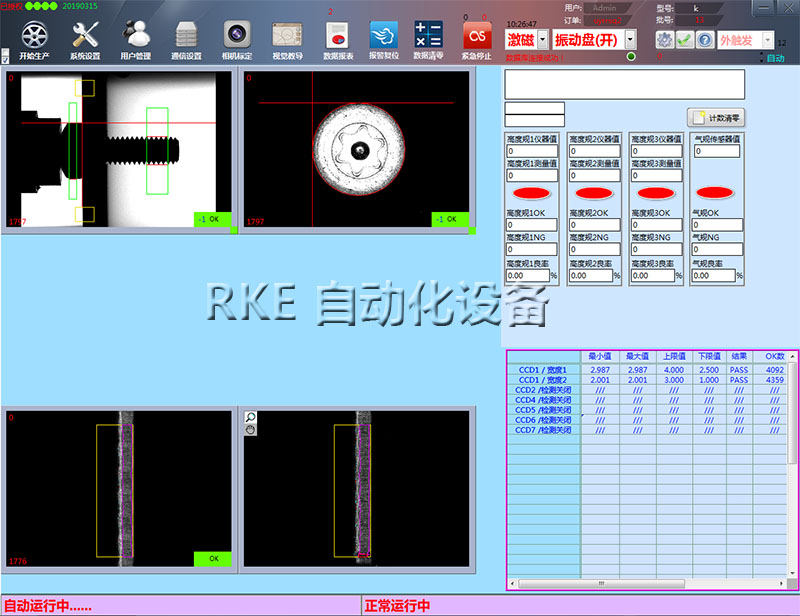
Task: Open the 外触发 trigger mode dropdown
Action: [x=766, y=40]
